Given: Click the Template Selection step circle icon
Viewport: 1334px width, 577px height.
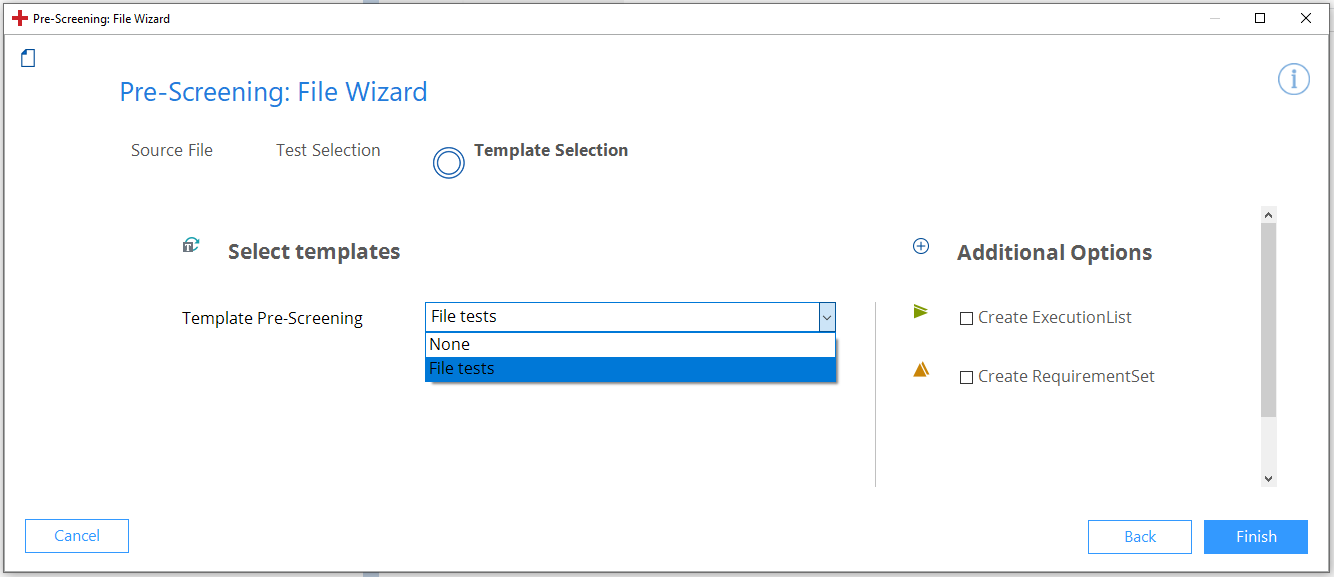Looking at the screenshot, I should tap(449, 162).
